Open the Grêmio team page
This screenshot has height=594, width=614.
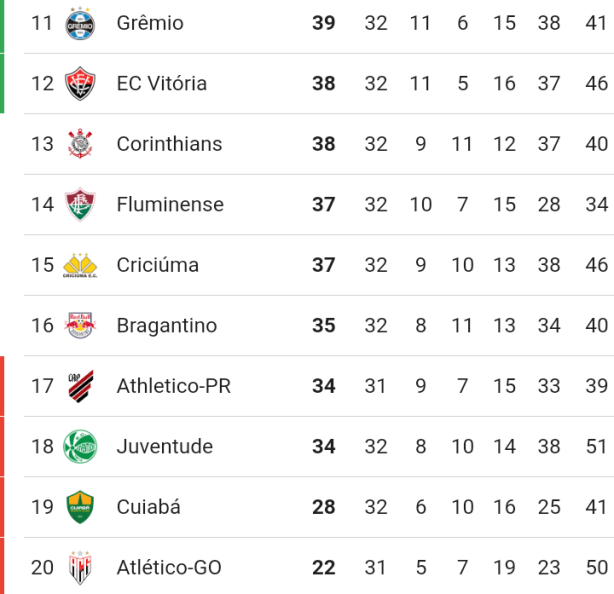(x=150, y=23)
